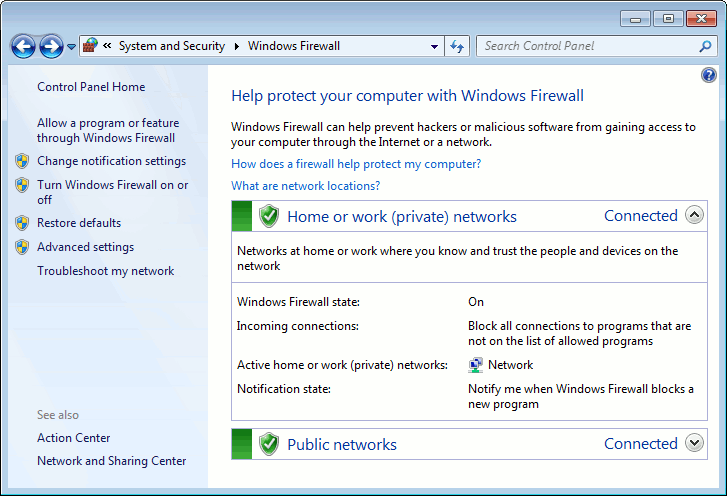
Task: Open Restore defaults link
Action: pyautogui.click(x=79, y=223)
